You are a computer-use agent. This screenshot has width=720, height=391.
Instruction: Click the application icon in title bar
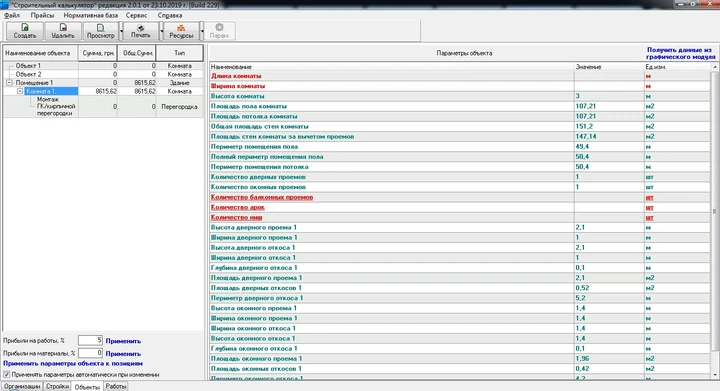click(x=4, y=5)
